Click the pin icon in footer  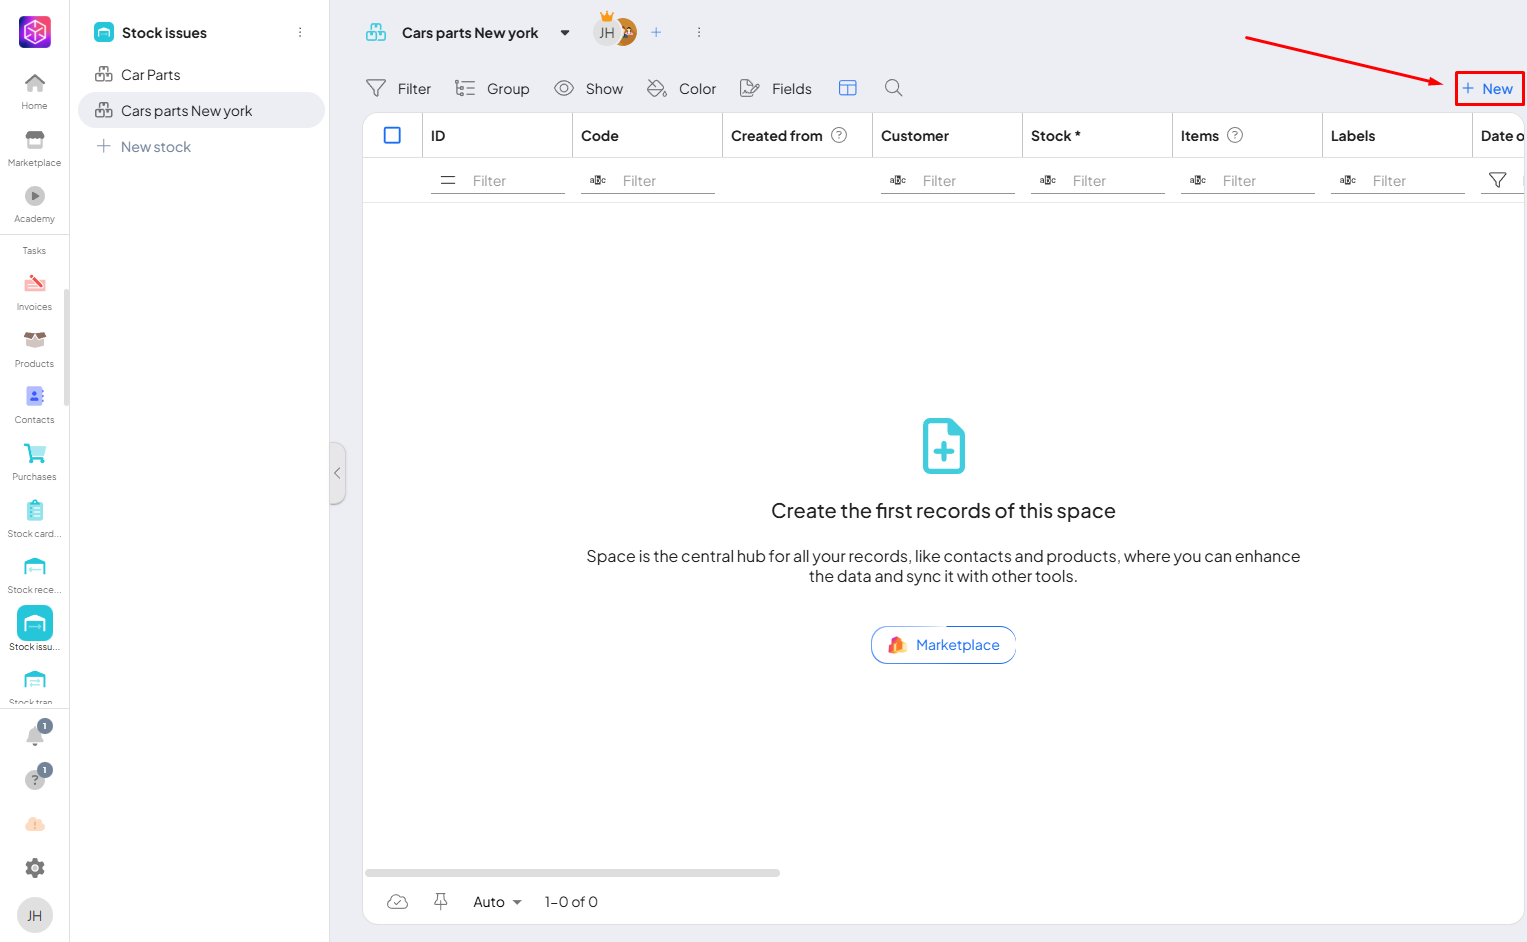(441, 902)
